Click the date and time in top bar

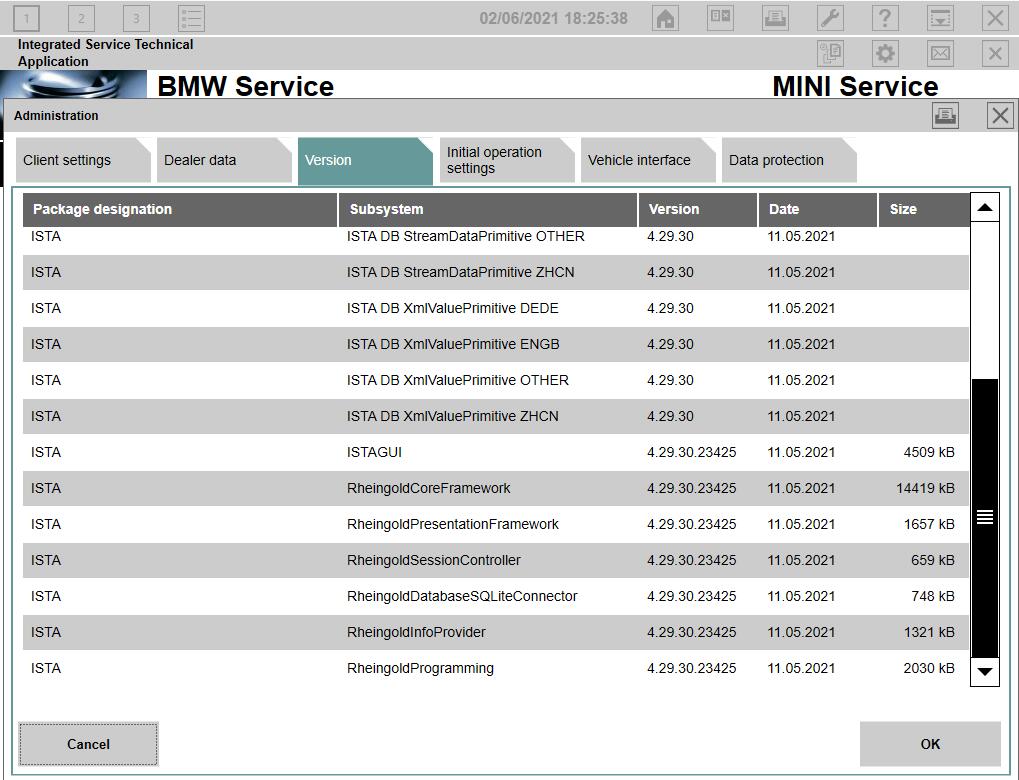[554, 18]
